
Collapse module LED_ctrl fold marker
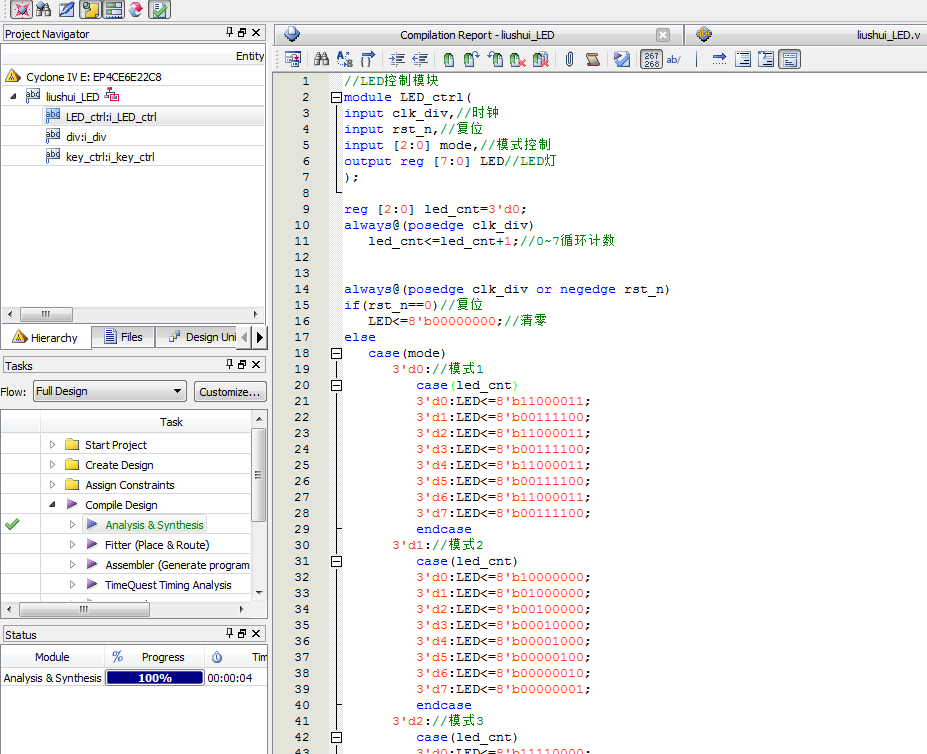[x=336, y=97]
